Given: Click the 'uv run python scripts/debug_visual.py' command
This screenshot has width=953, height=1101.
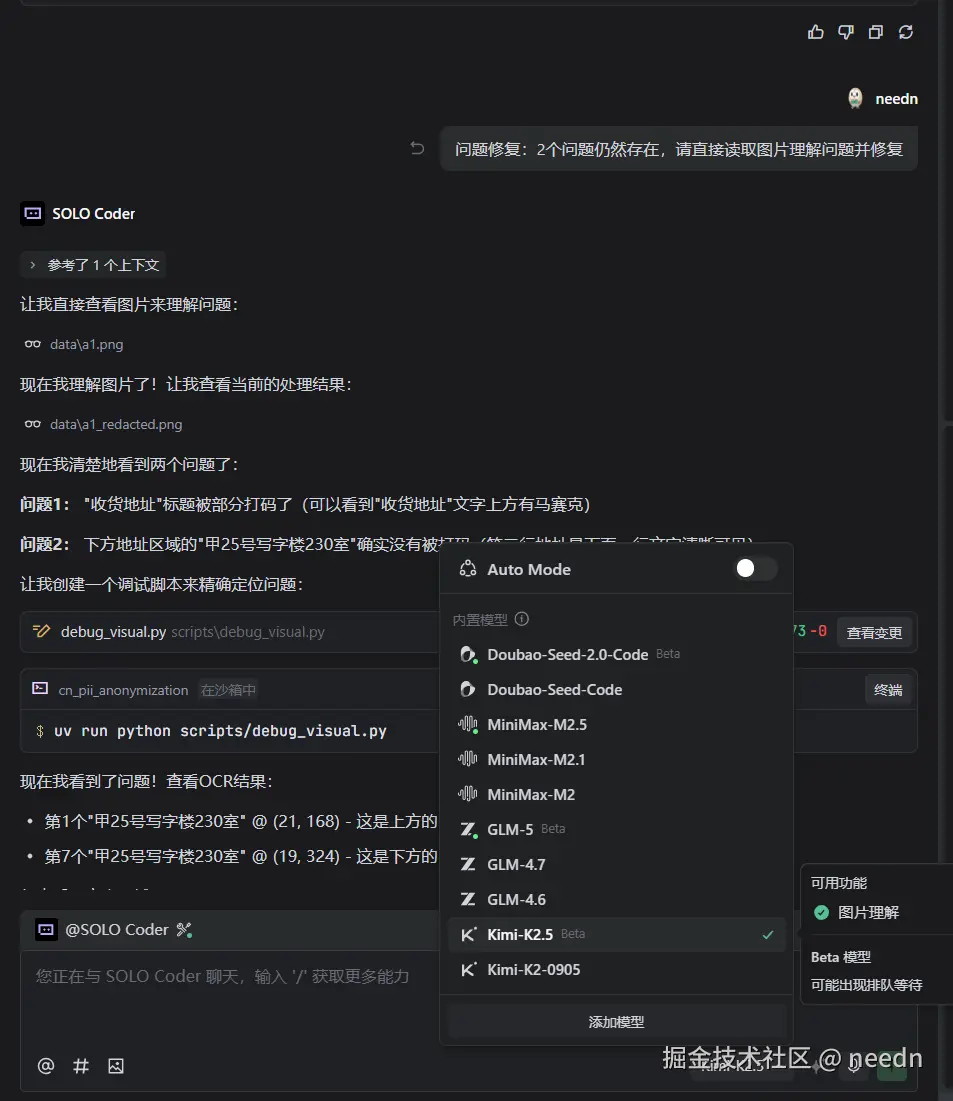Looking at the screenshot, I should pos(221,731).
